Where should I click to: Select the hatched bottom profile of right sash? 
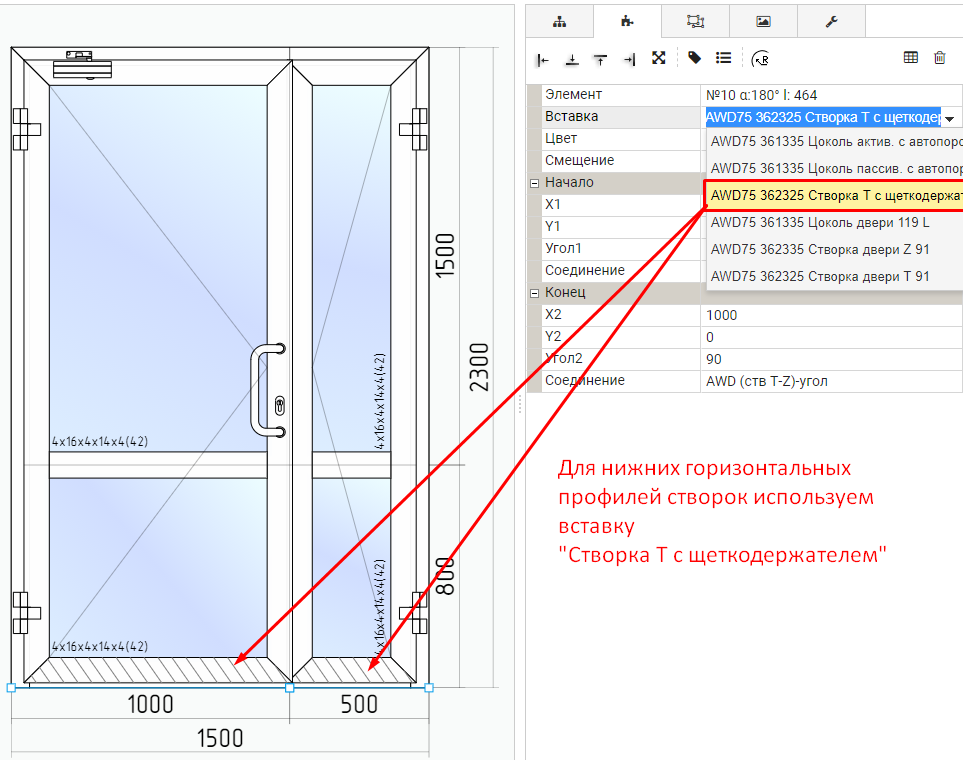coord(353,670)
